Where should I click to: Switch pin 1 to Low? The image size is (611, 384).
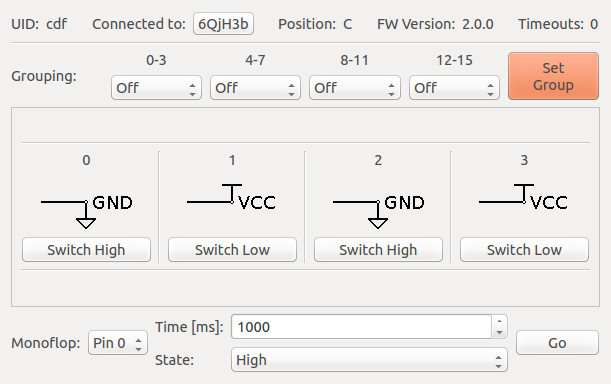(232, 250)
